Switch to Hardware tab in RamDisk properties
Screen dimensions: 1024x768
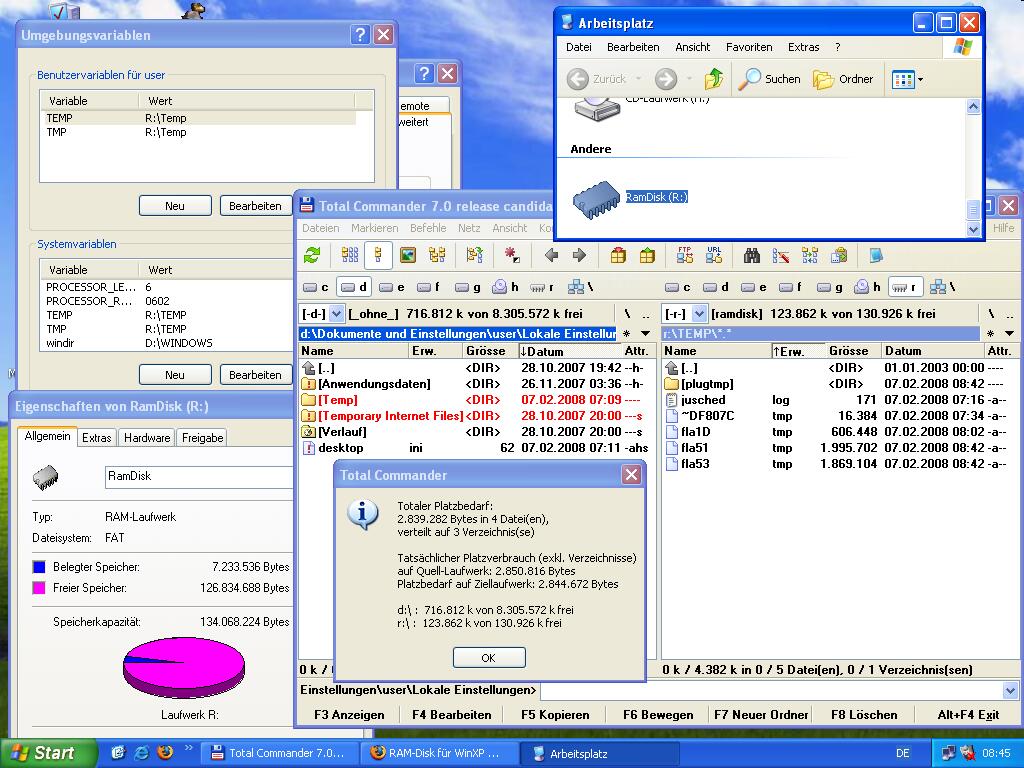pos(147,438)
